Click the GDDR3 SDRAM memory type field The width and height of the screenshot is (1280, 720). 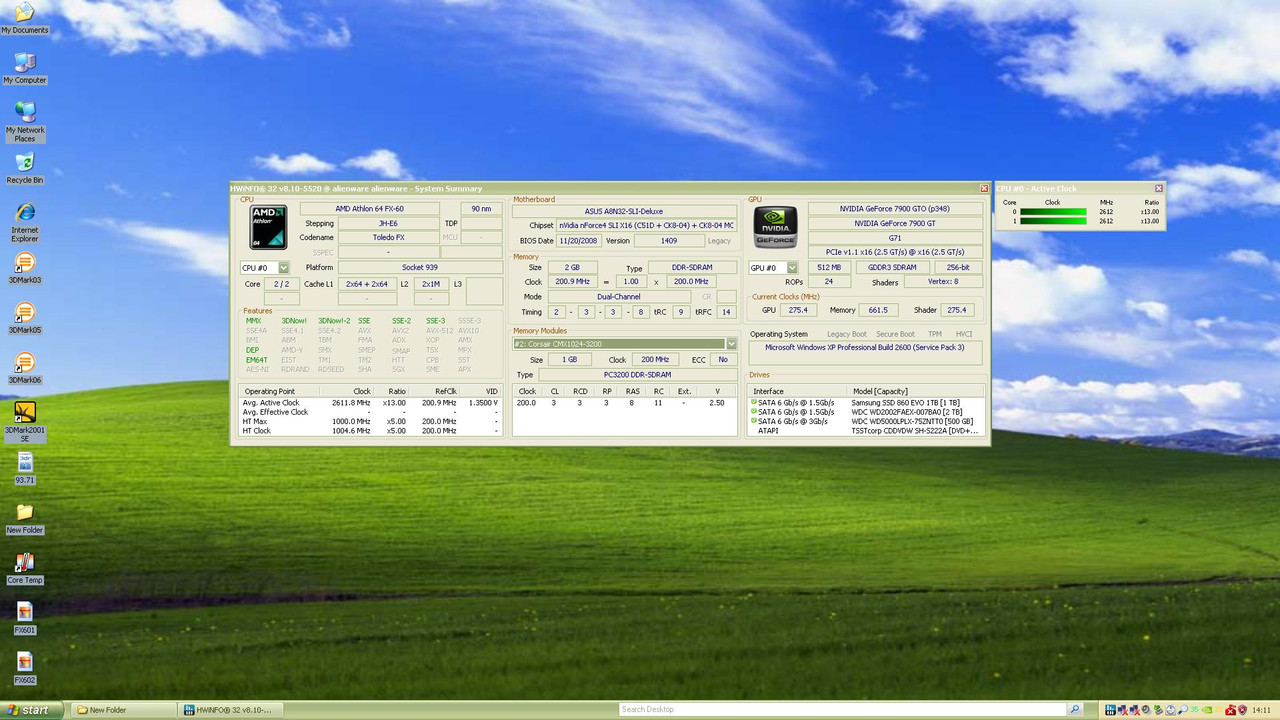click(891, 268)
